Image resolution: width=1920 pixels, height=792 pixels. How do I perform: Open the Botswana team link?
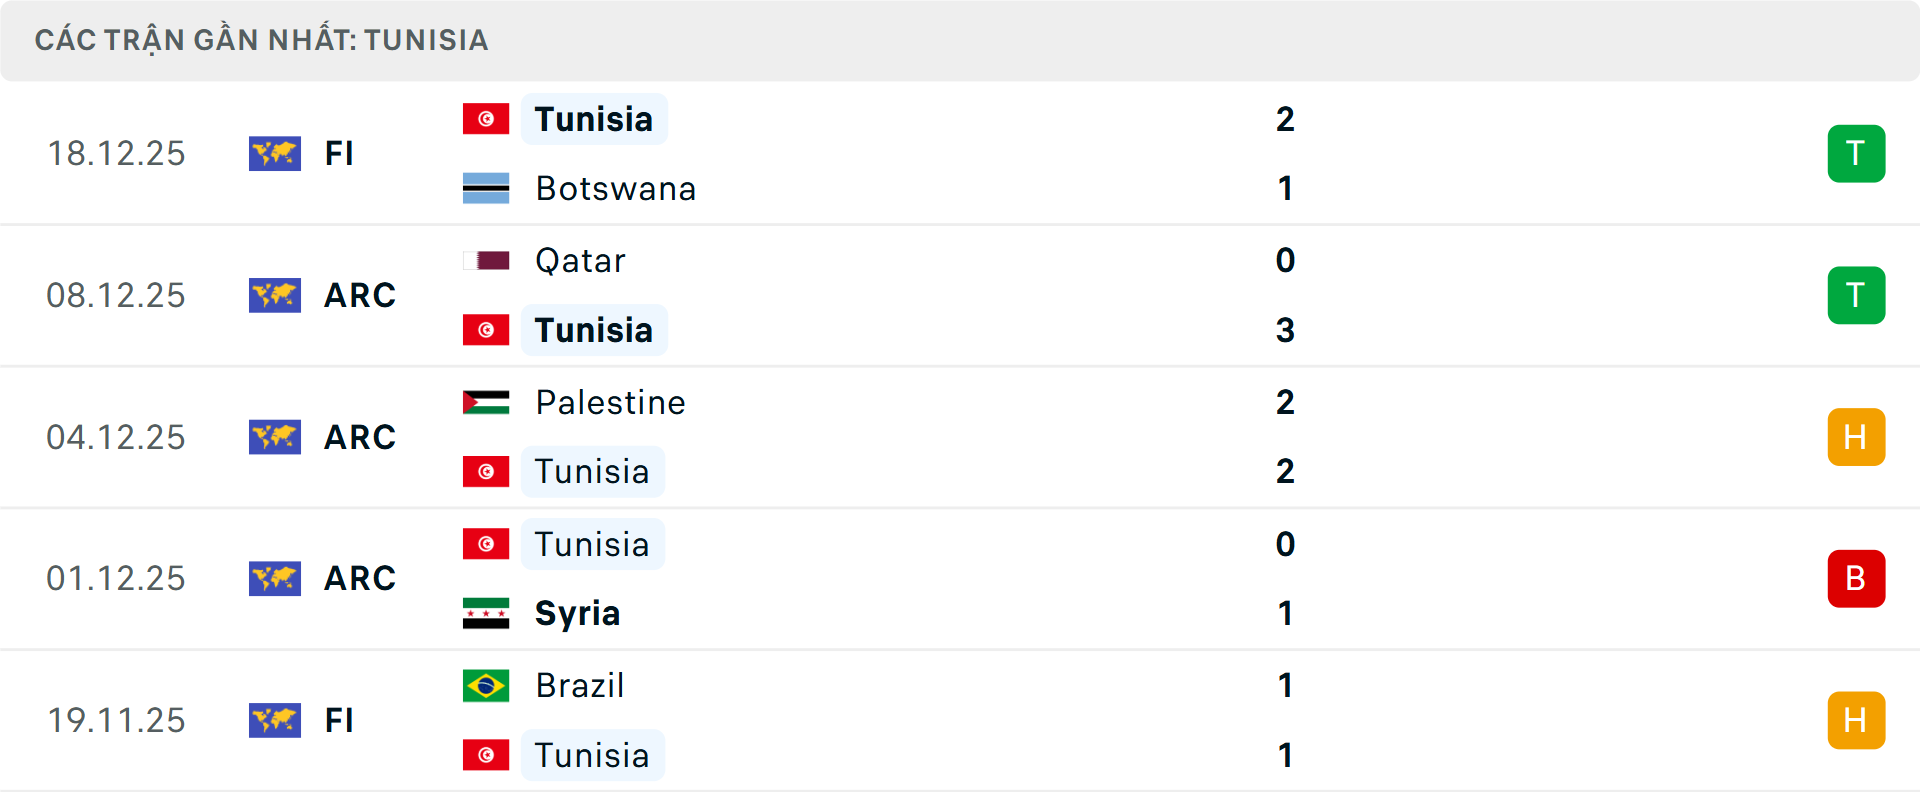coord(615,188)
